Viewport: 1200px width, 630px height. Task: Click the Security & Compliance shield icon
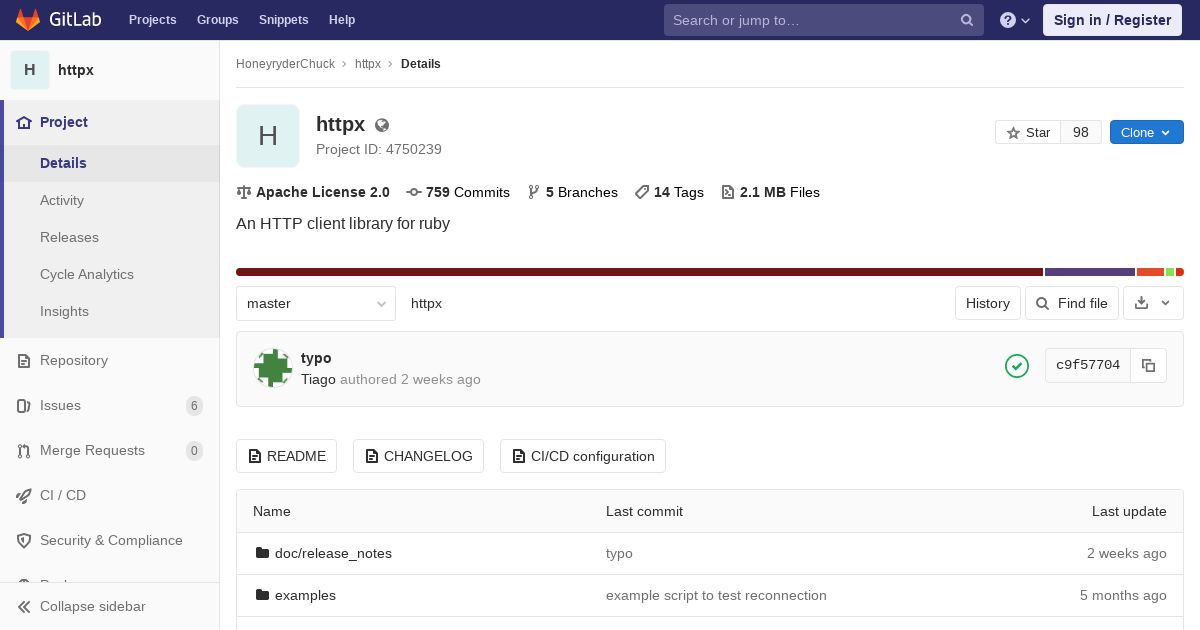click(24, 540)
